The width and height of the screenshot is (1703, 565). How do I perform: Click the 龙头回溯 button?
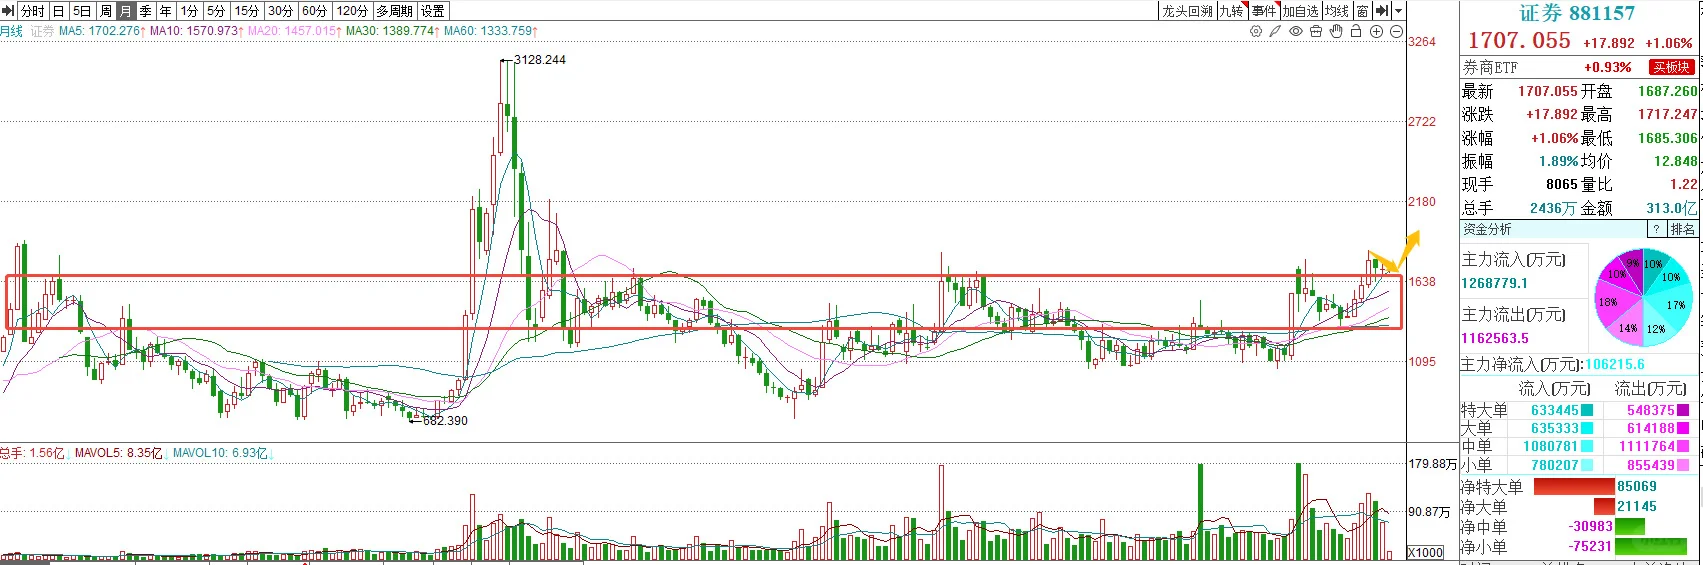click(1187, 11)
